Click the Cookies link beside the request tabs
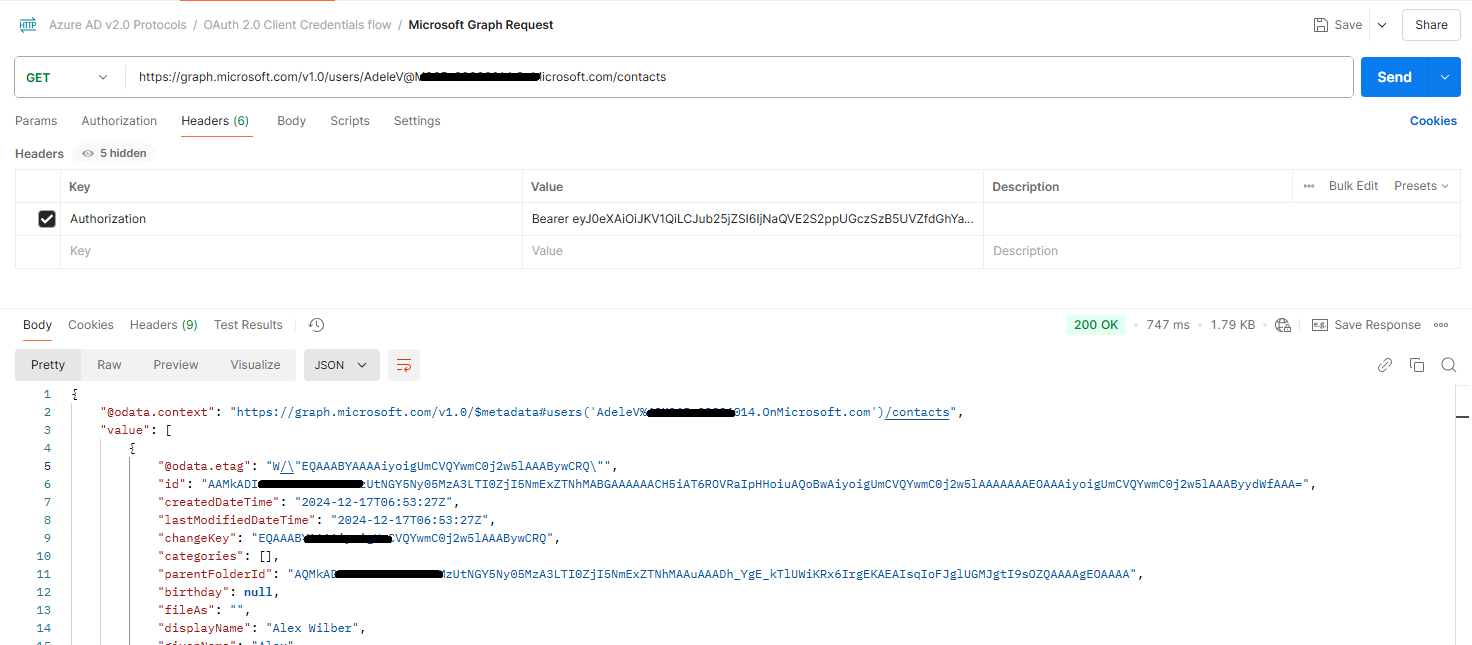Screen dimensions: 1472x645 [x=1433, y=121]
